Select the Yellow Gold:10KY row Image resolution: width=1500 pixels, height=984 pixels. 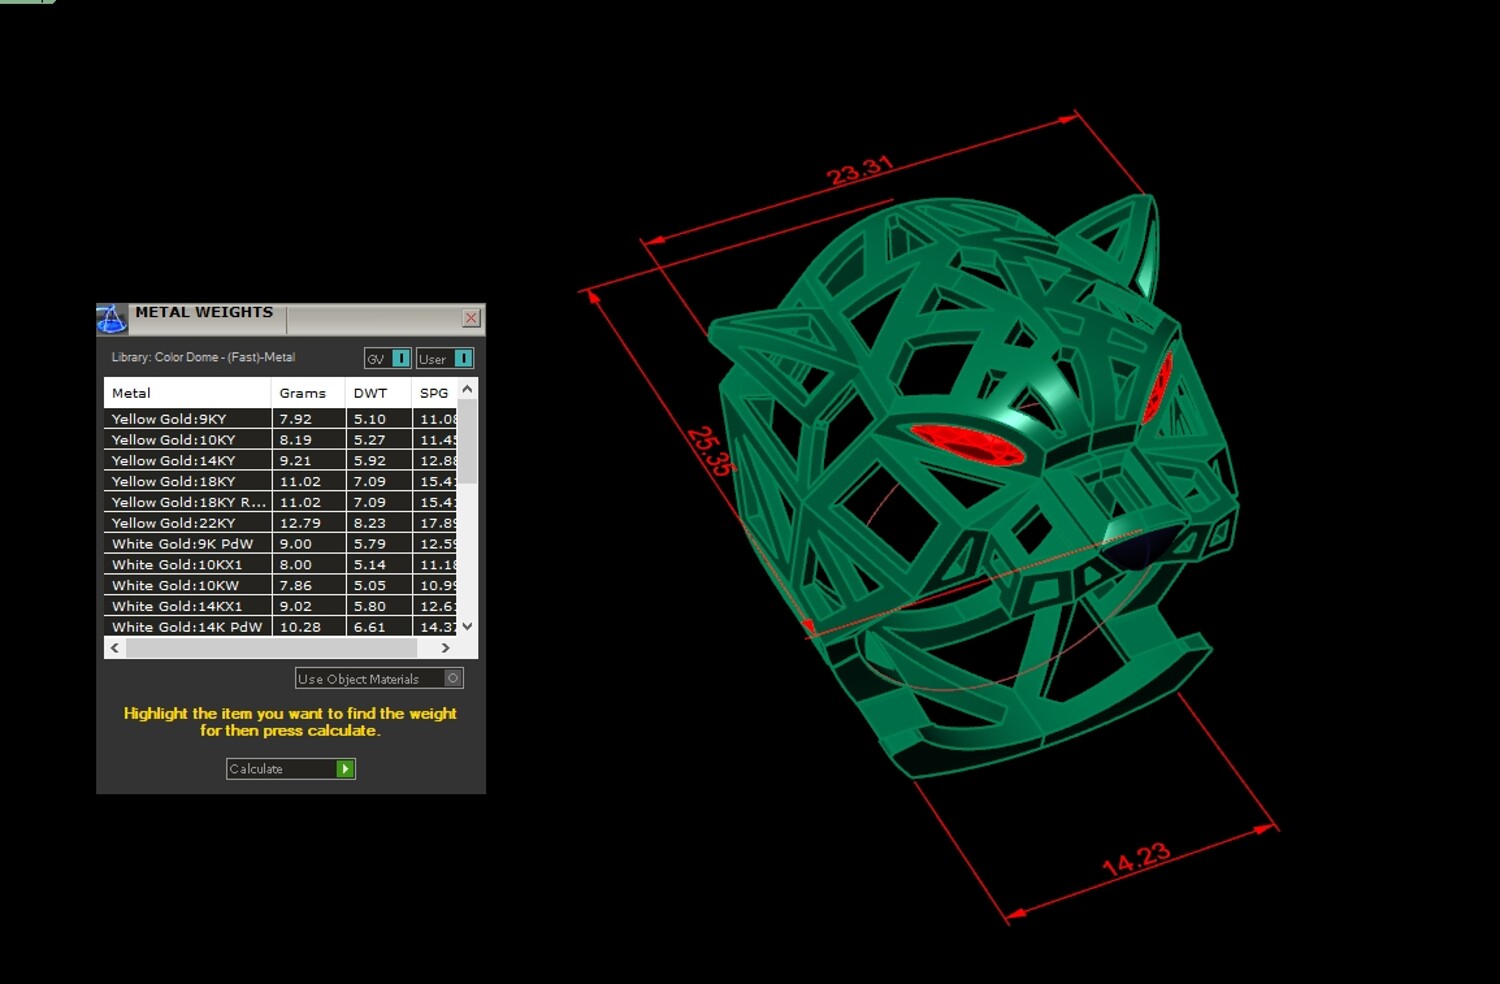click(280, 440)
